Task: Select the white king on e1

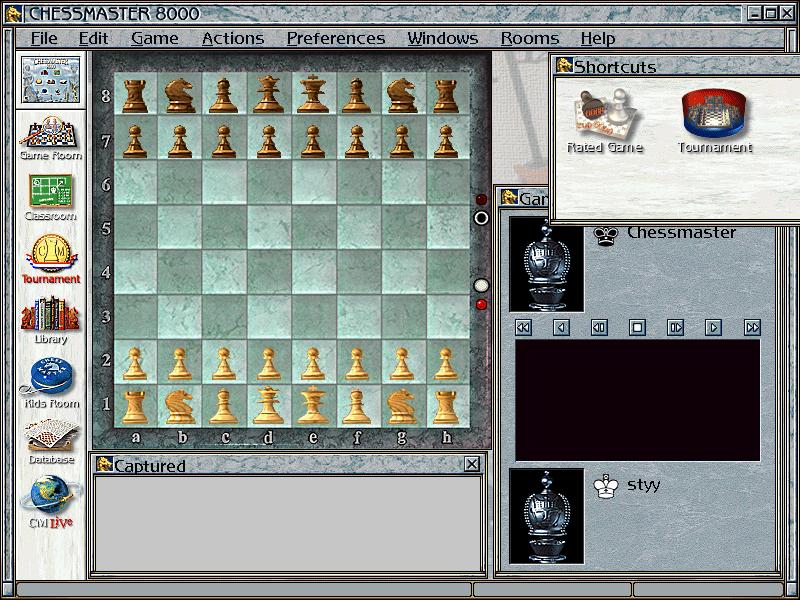Action: point(313,407)
